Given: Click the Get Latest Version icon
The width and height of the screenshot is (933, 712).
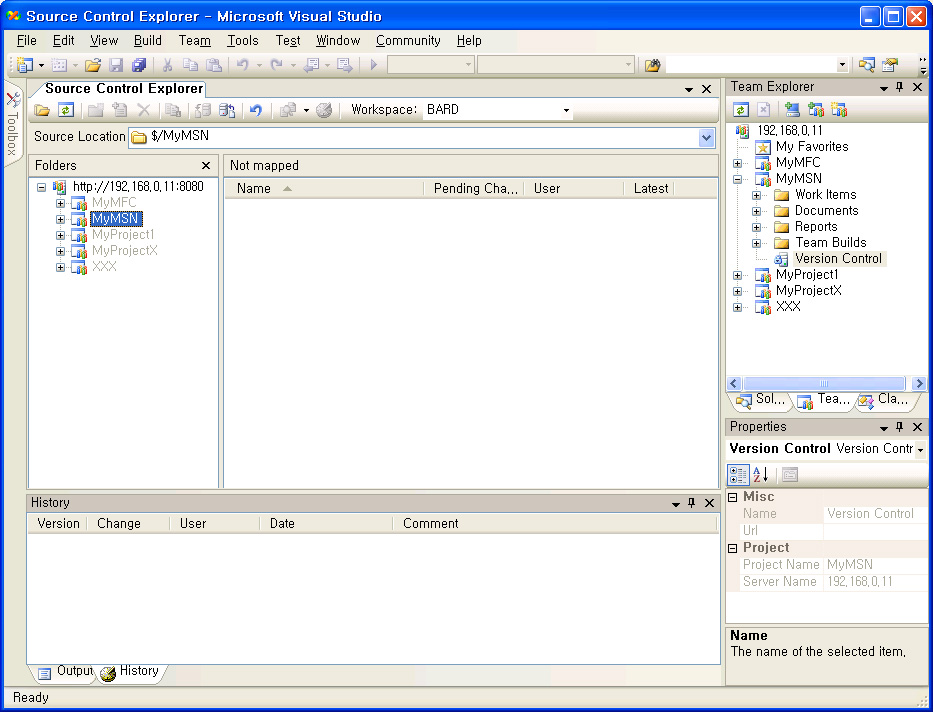Looking at the screenshot, I should coord(173,110).
